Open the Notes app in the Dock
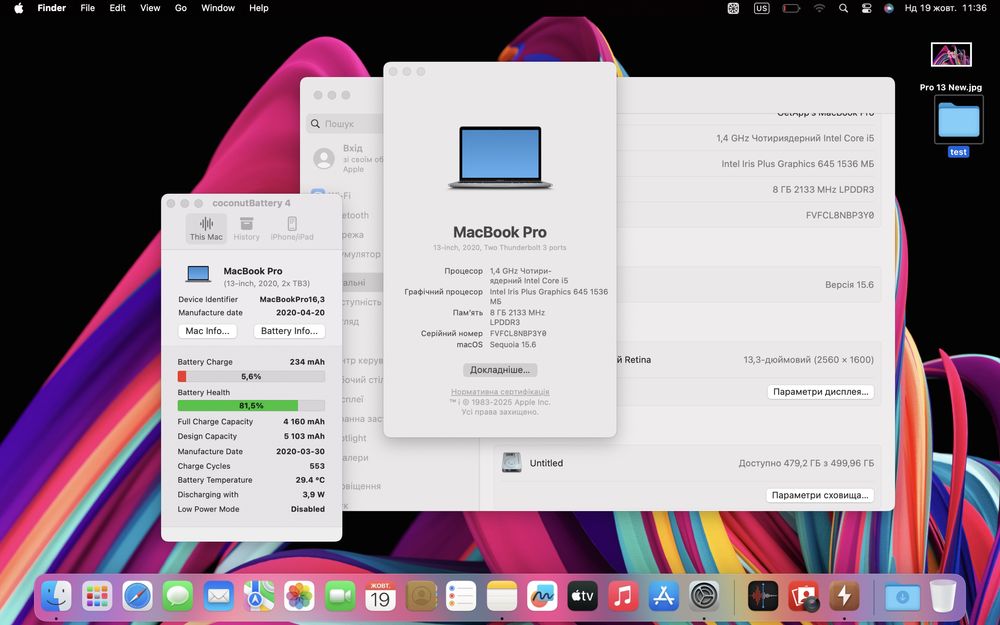Screen dimensions: 1000x625 pos(502,596)
